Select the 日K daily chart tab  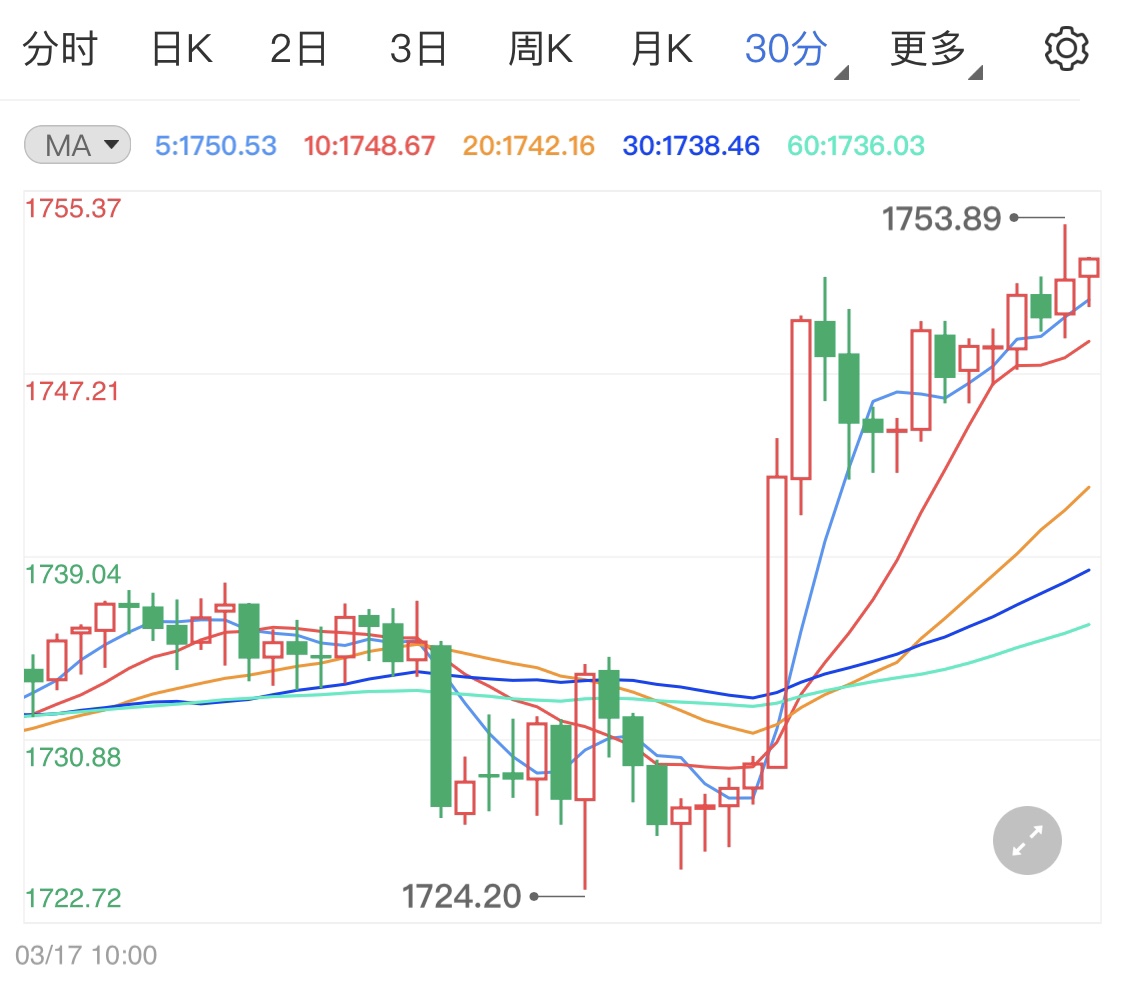(182, 49)
